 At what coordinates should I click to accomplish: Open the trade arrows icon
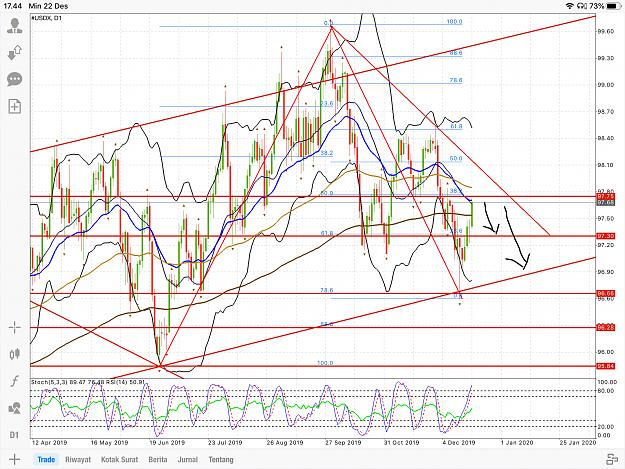pyautogui.click(x=15, y=53)
